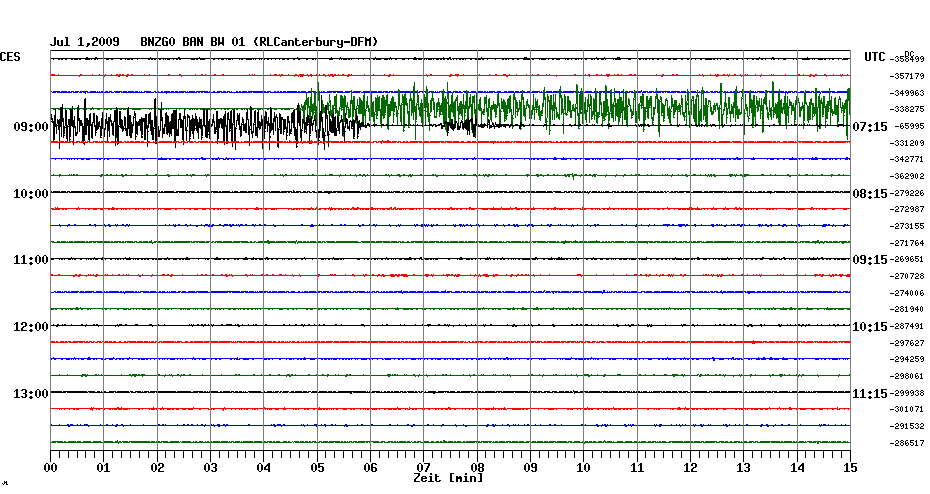Click the minute 00 tick label on bottom axis
This screenshot has height=494, width=930.
[x=51, y=467]
